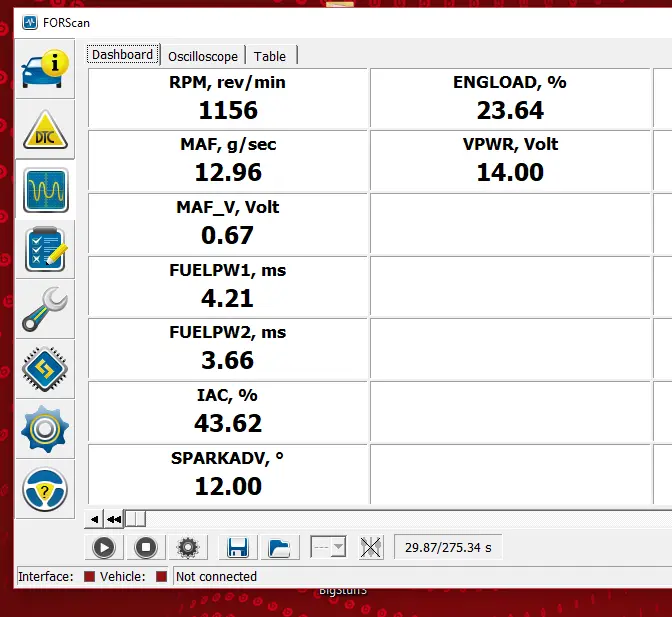Open the wrench service procedures section
The image size is (672, 617).
[45, 309]
